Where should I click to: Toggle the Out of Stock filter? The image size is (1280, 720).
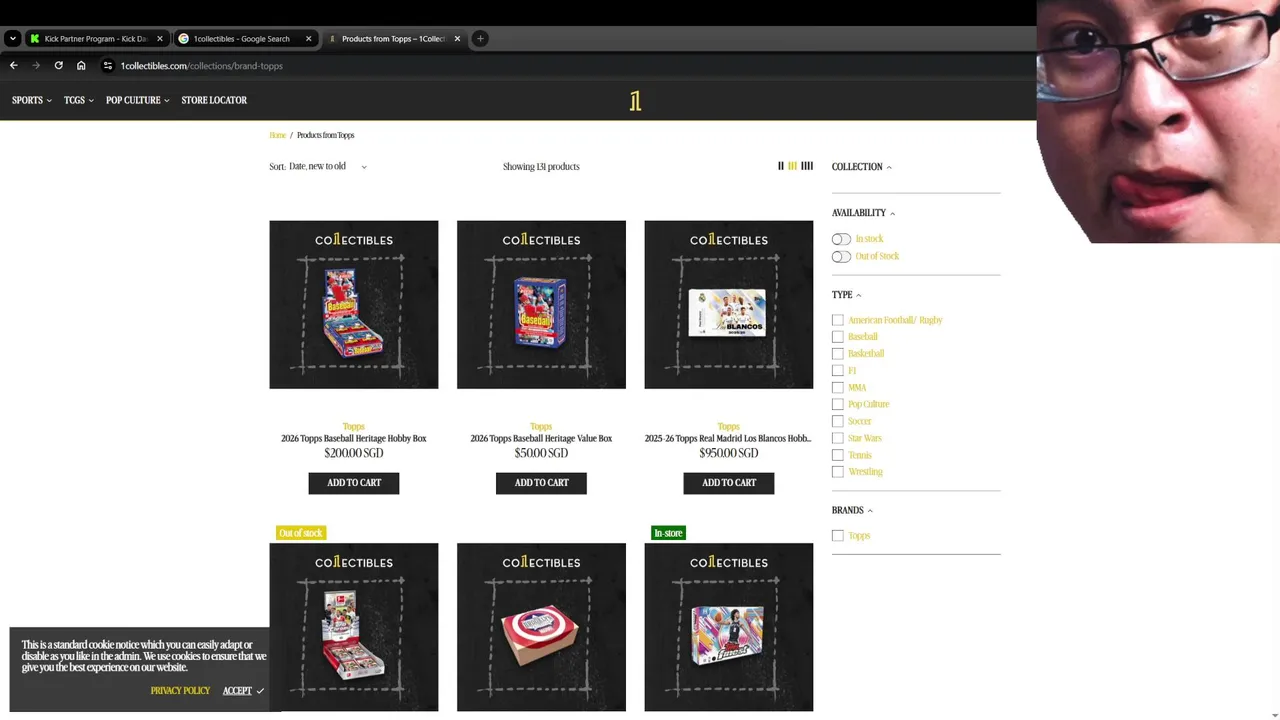841,257
